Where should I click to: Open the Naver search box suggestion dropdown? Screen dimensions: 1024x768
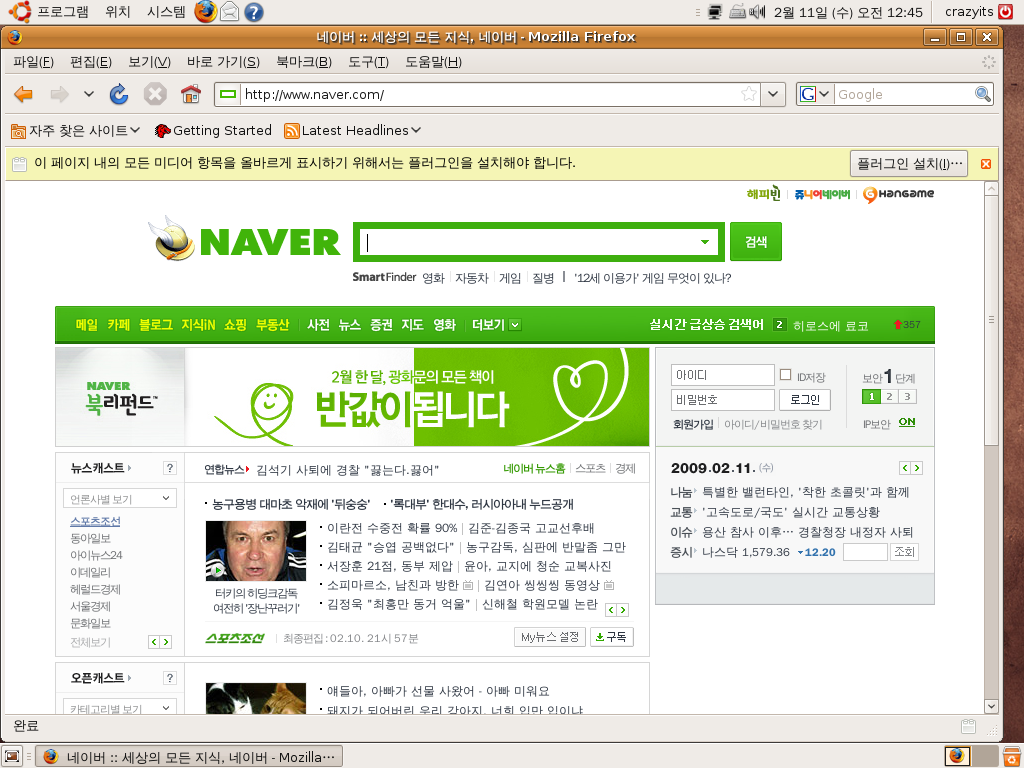tap(705, 242)
